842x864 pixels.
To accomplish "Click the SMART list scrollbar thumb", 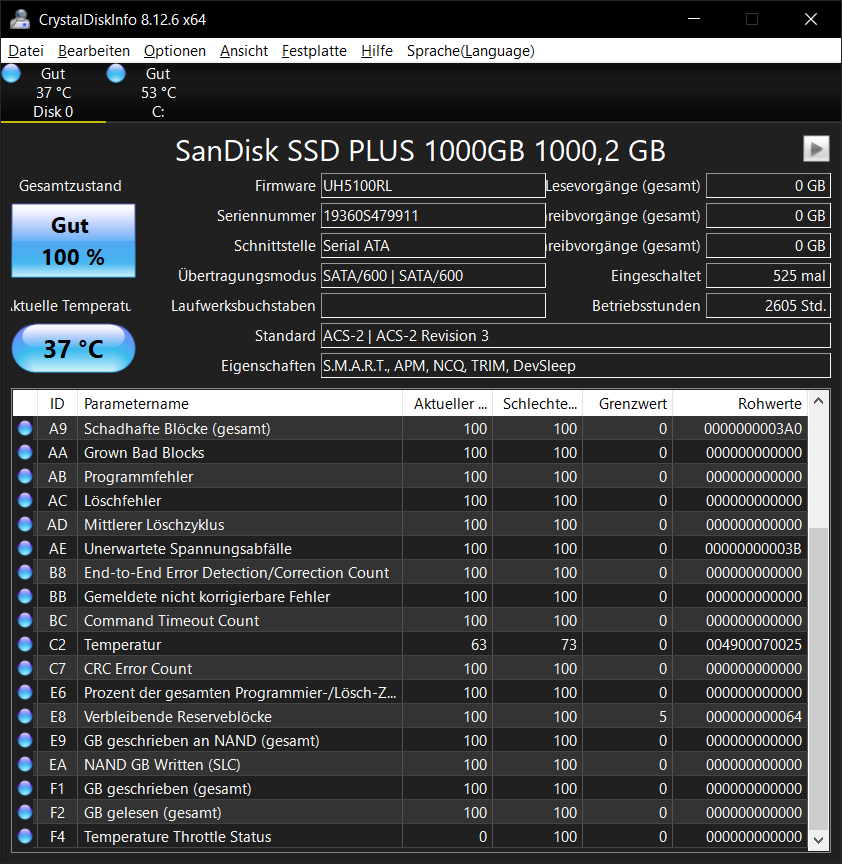I will (x=818, y=678).
